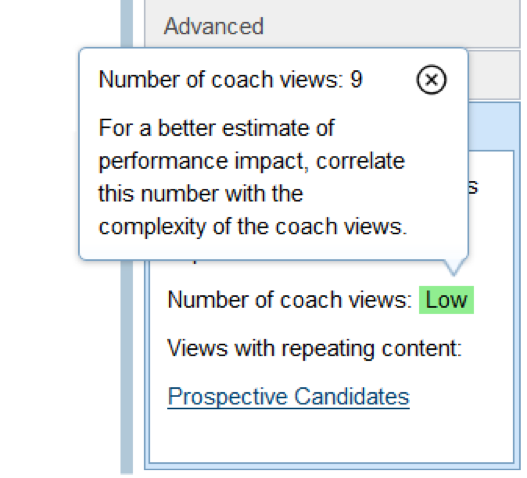Click the phrase 'complexity of the coach views'
Viewport: 527px width, 478px height.
click(253, 227)
